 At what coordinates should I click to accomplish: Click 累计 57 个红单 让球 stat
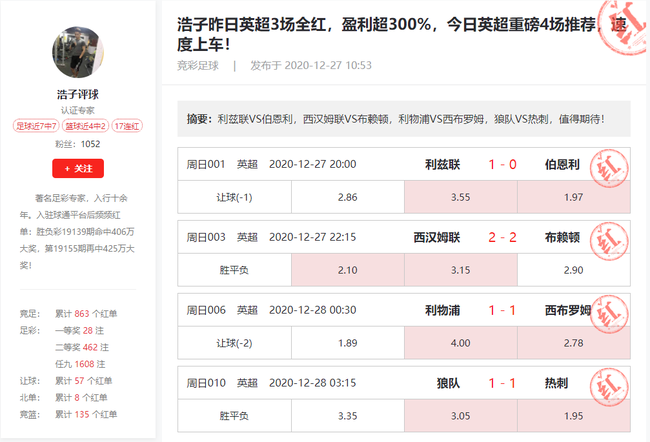(84, 381)
